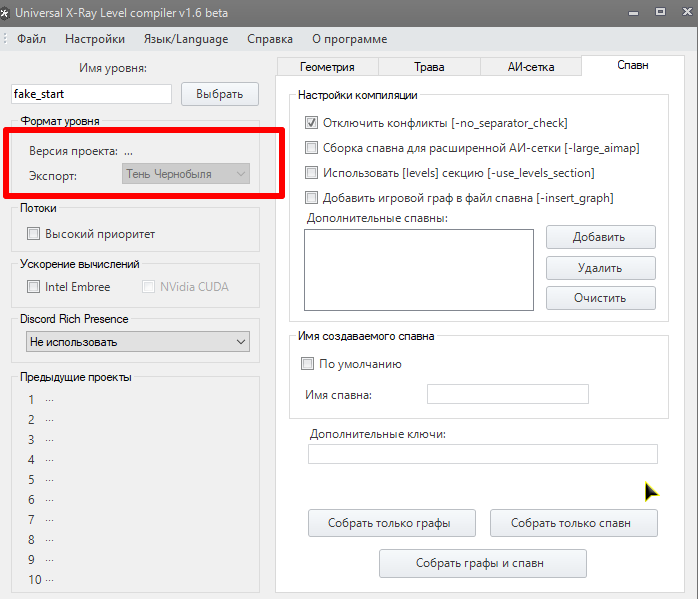This screenshot has width=698, height=599.
Task: Click the Добавить button for additional spawns
Action: point(600,237)
